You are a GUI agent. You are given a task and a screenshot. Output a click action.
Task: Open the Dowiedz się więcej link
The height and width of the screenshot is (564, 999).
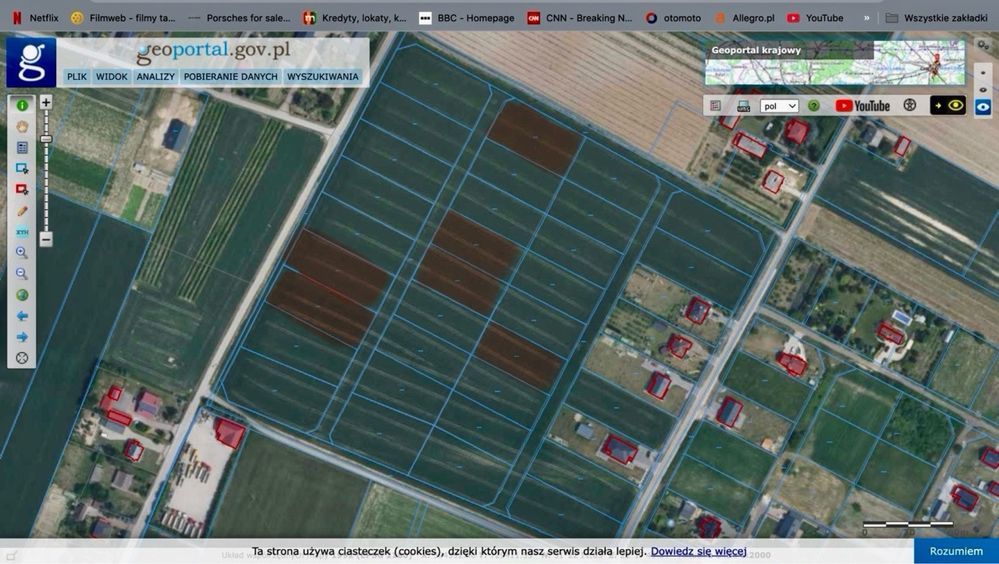(x=698, y=551)
